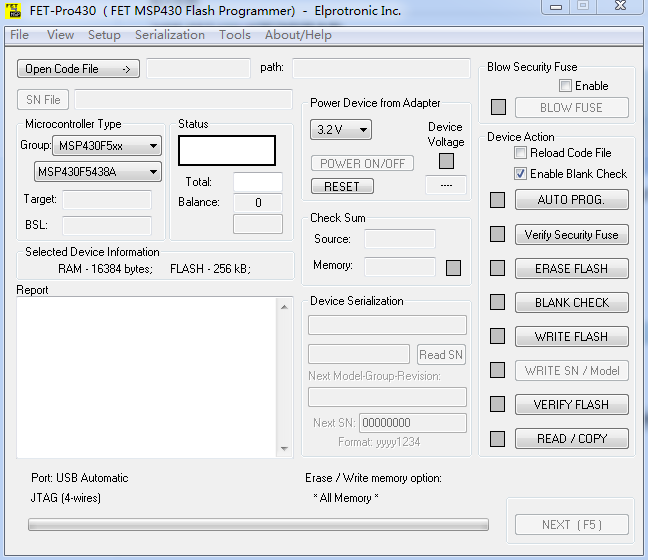Click indicator square beside WRITE SN / Model
Viewport: 648px width, 560px height.
(497, 370)
